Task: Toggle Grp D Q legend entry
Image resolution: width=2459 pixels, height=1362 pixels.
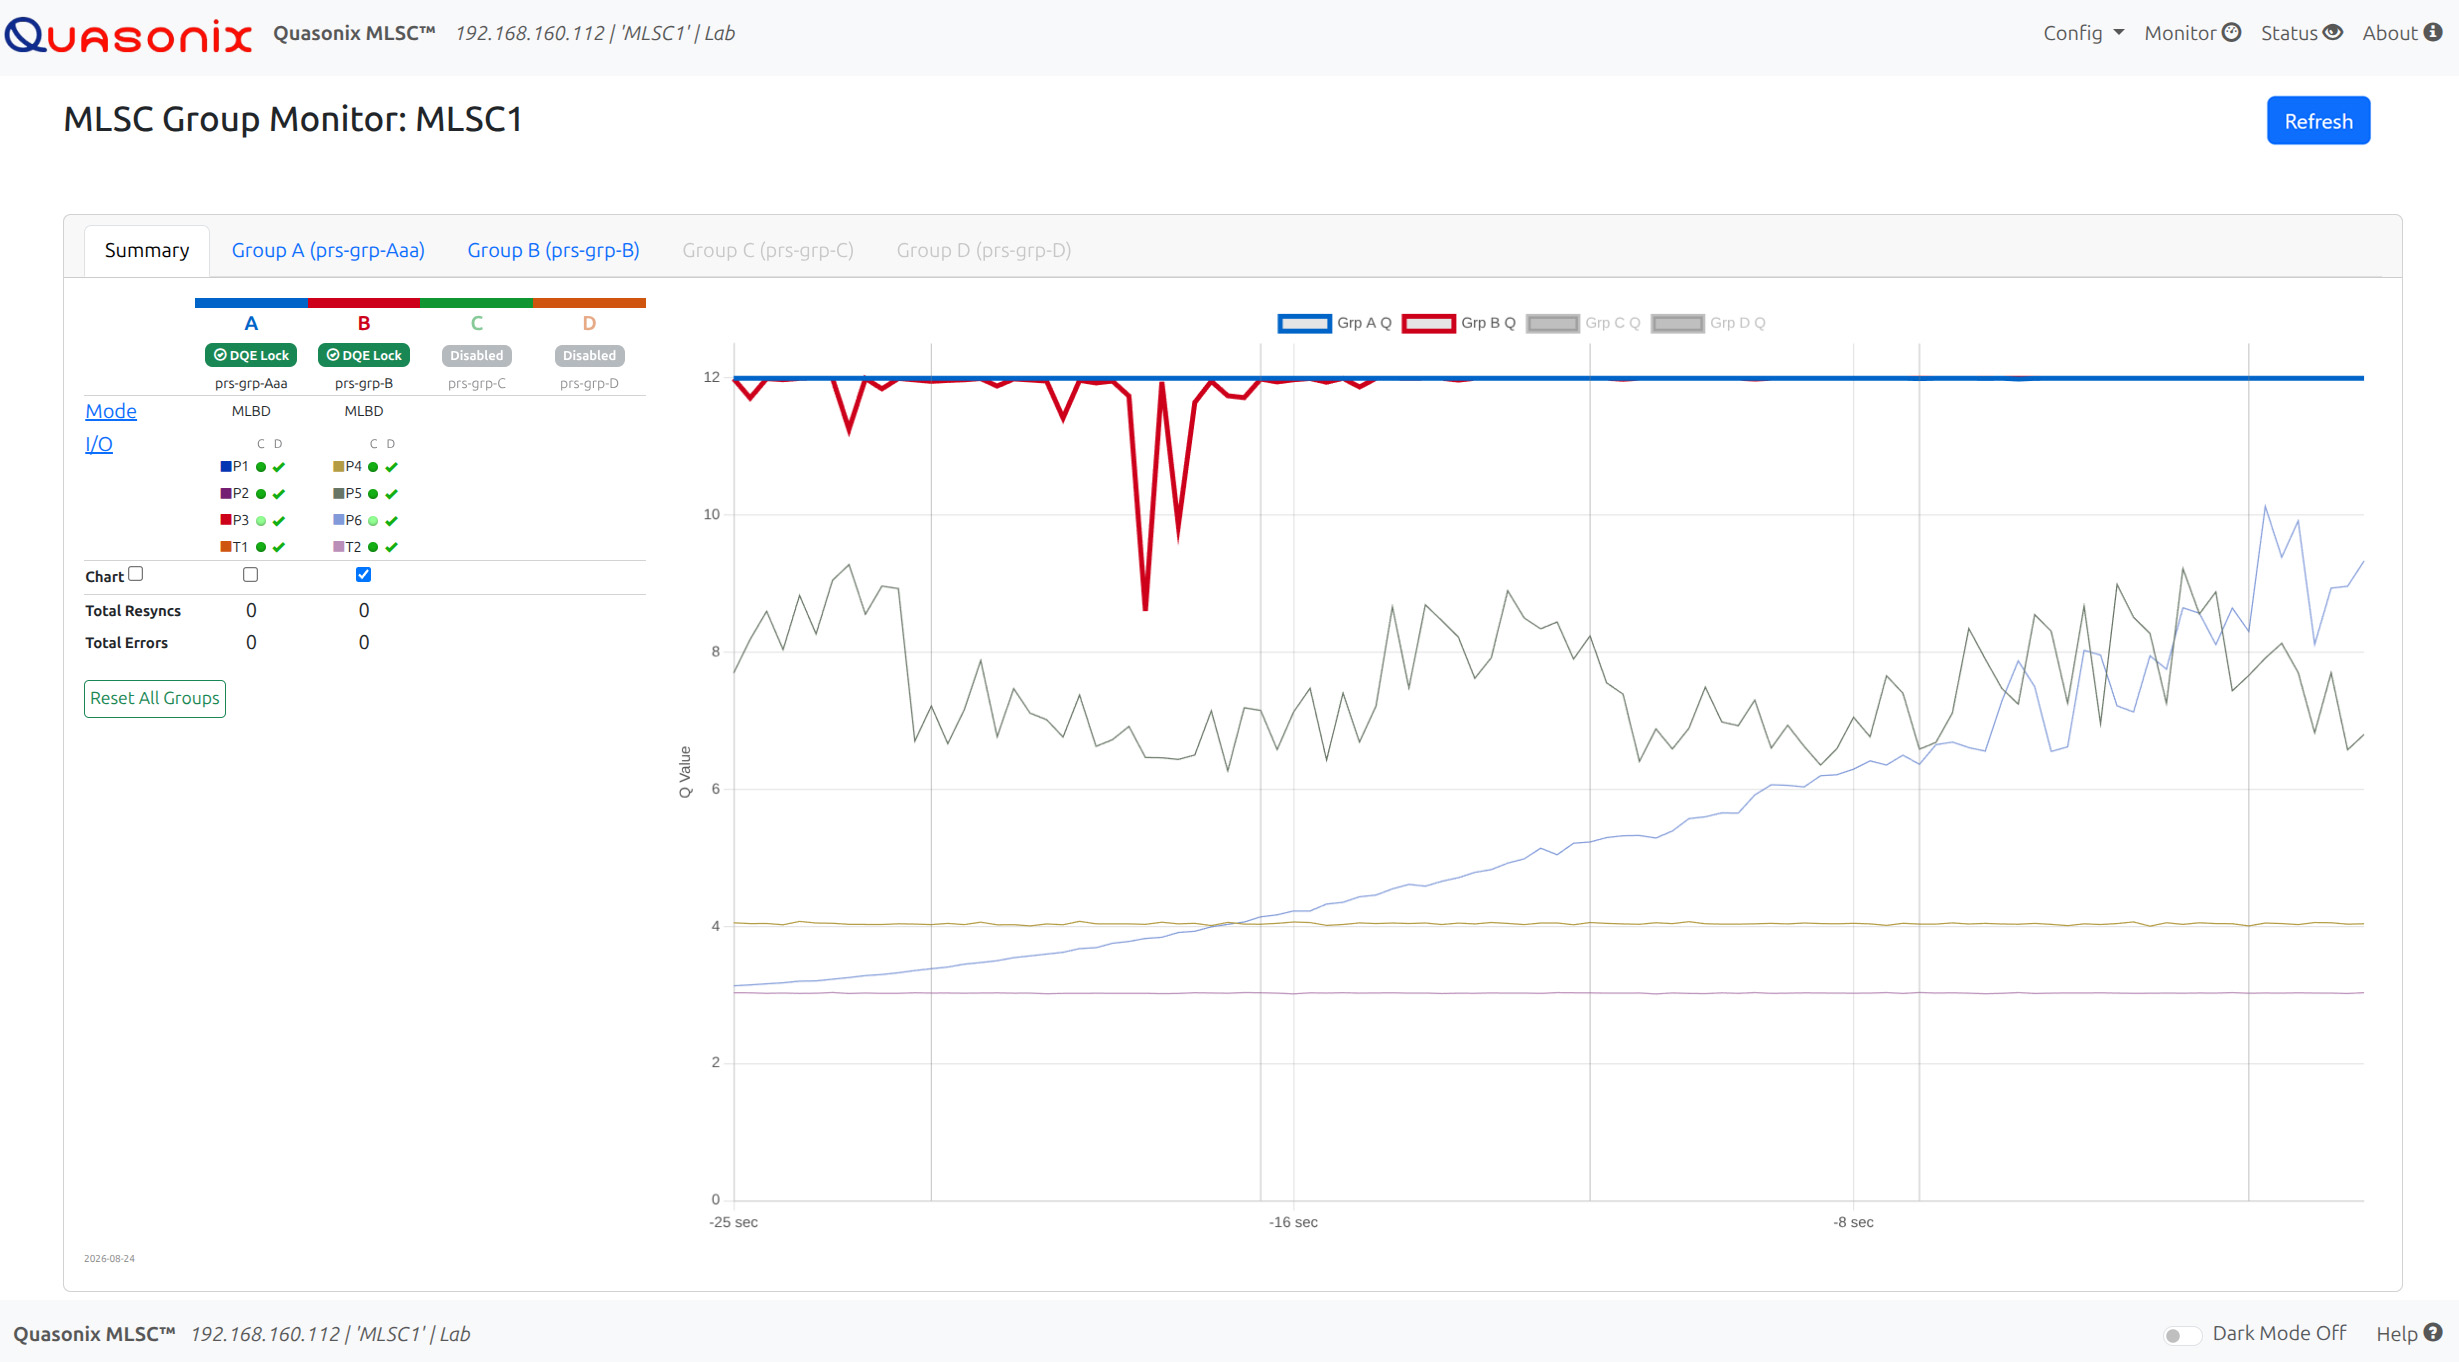Action: 1708,323
